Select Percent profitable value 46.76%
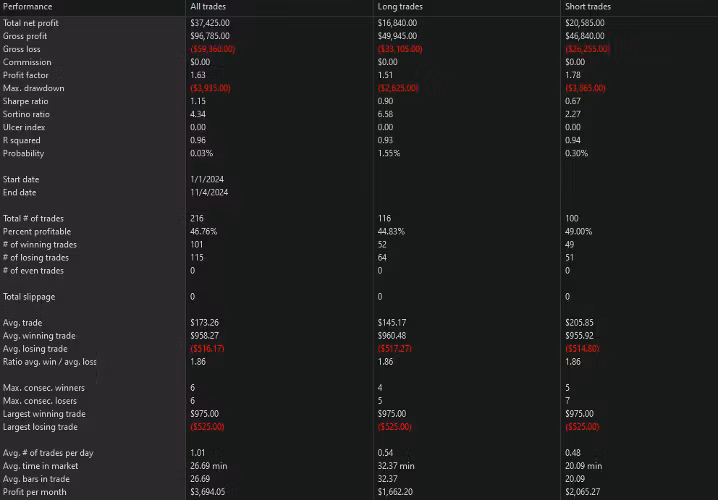The width and height of the screenshot is (718, 500). [203, 231]
